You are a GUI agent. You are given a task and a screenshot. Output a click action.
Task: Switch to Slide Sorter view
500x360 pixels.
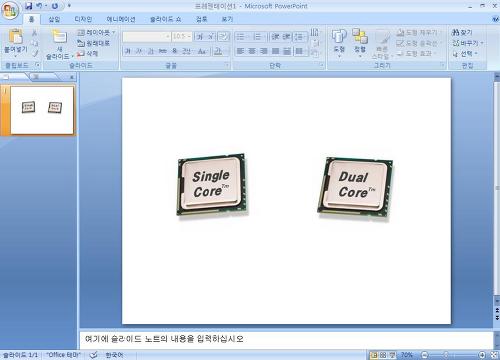[383, 355]
